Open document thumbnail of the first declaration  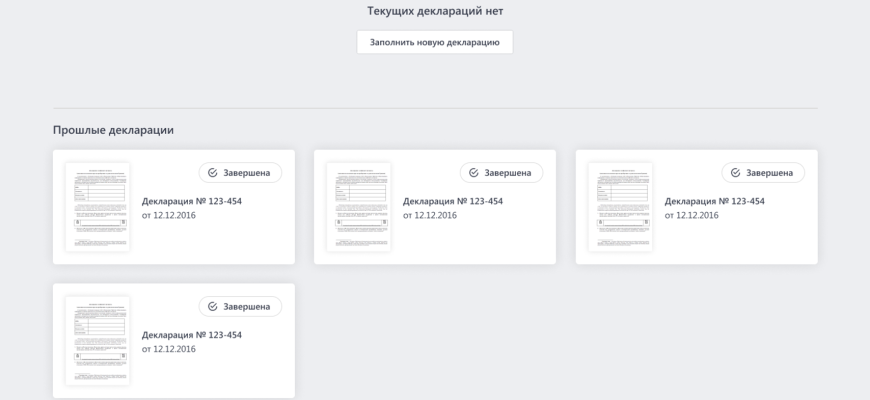(97, 207)
